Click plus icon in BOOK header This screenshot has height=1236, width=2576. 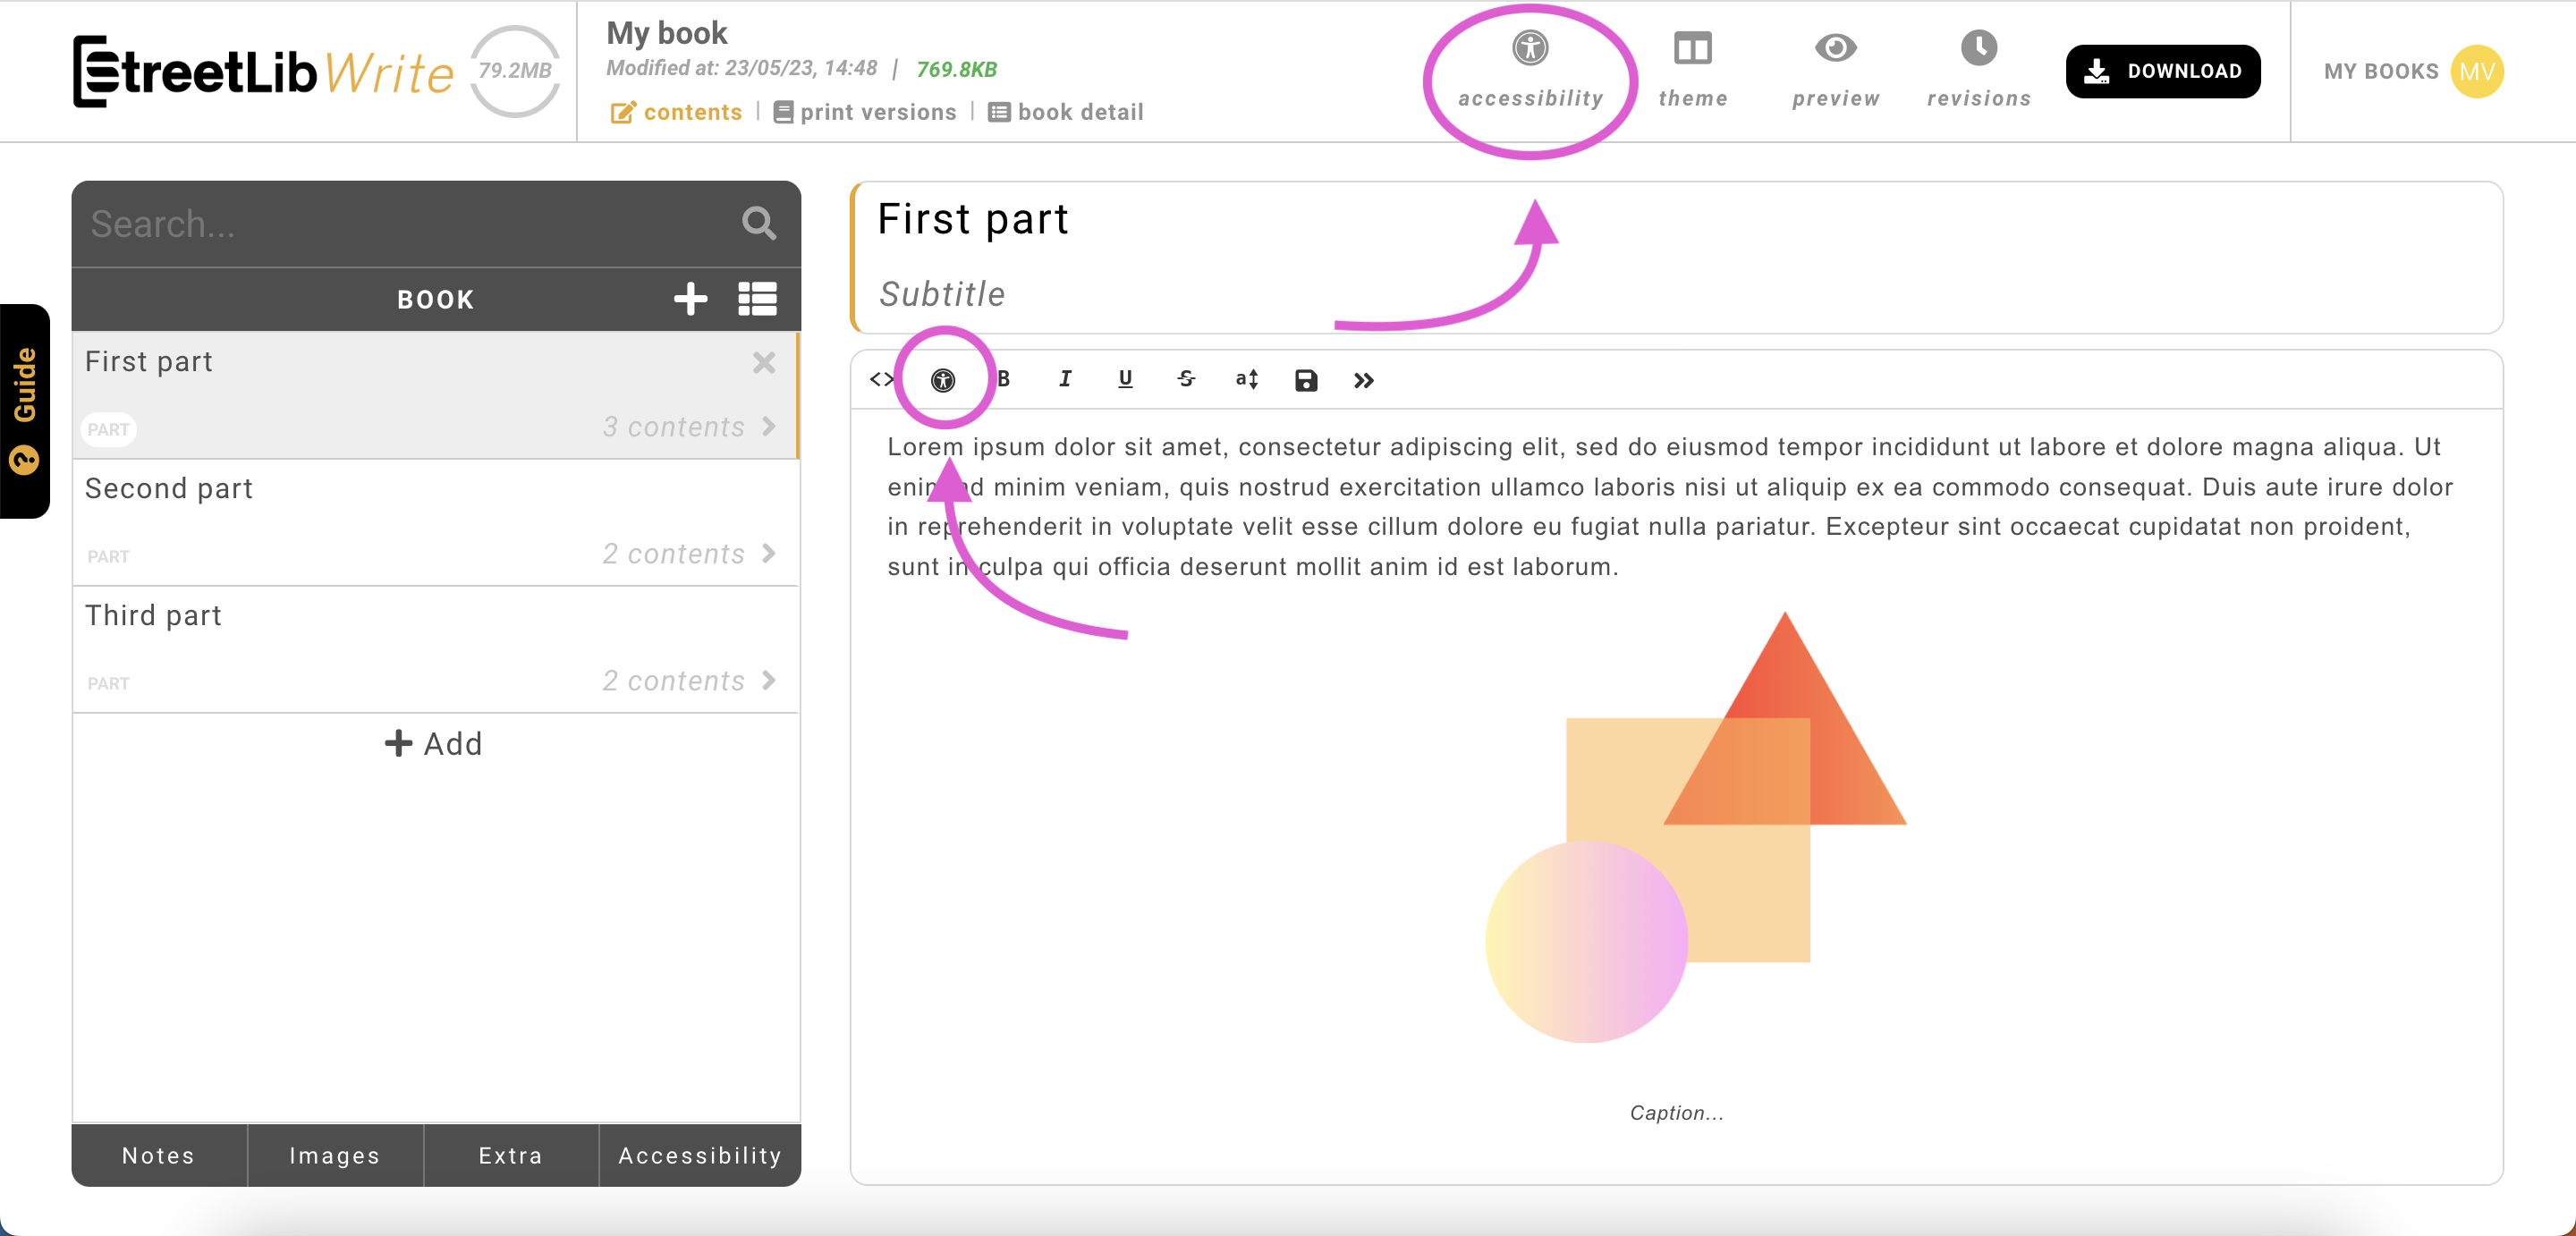(x=690, y=298)
